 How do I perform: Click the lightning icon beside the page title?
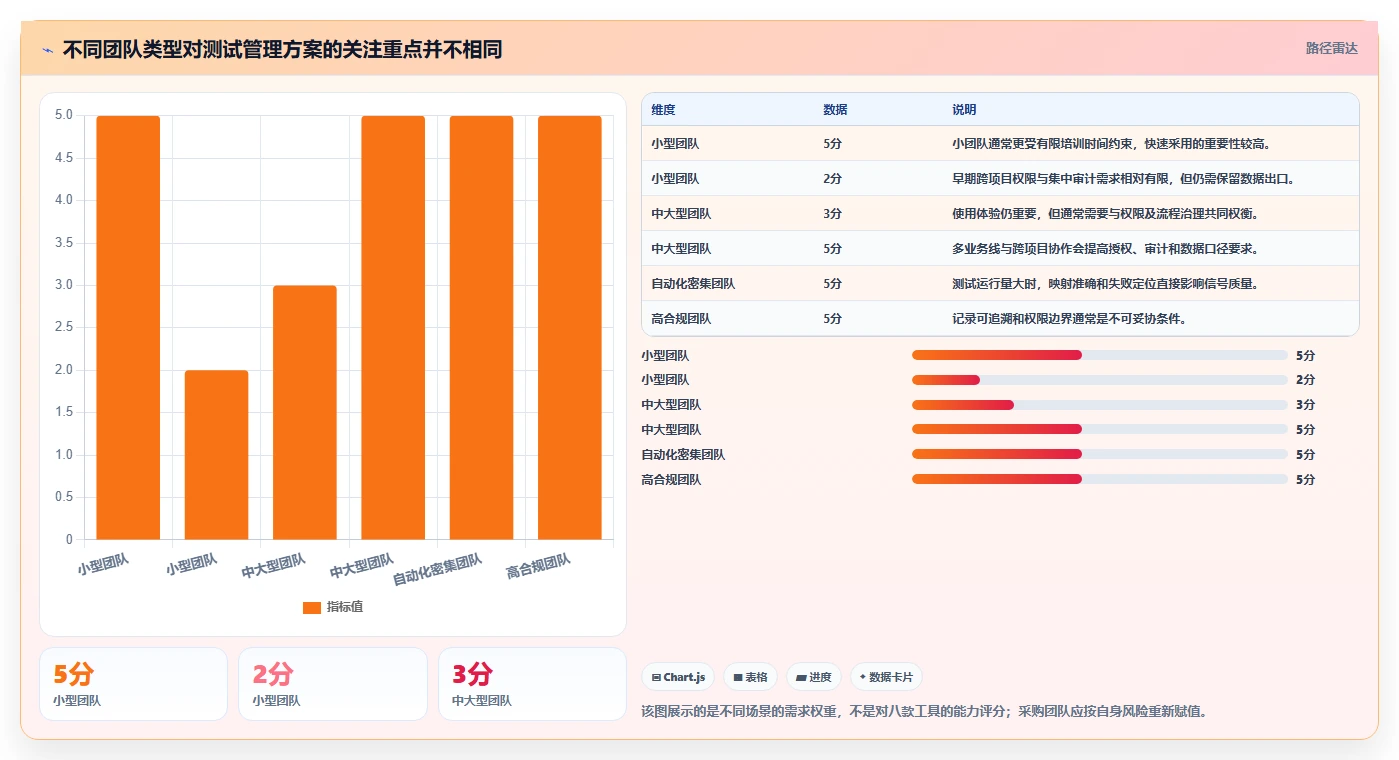point(47,49)
